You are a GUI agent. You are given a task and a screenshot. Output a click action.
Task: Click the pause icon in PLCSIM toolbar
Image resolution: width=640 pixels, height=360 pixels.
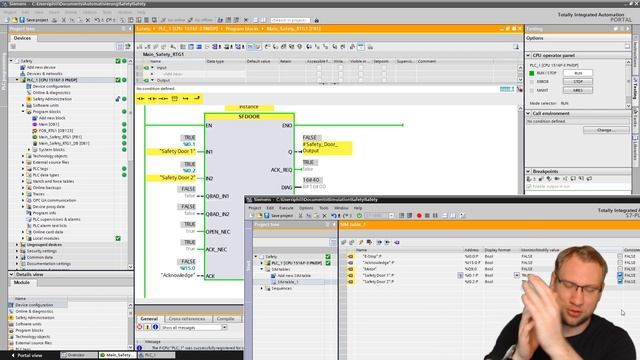click(x=435, y=216)
